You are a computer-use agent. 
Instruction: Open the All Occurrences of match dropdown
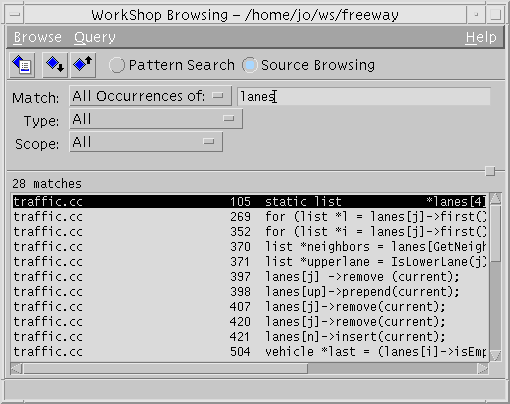click(x=150, y=96)
